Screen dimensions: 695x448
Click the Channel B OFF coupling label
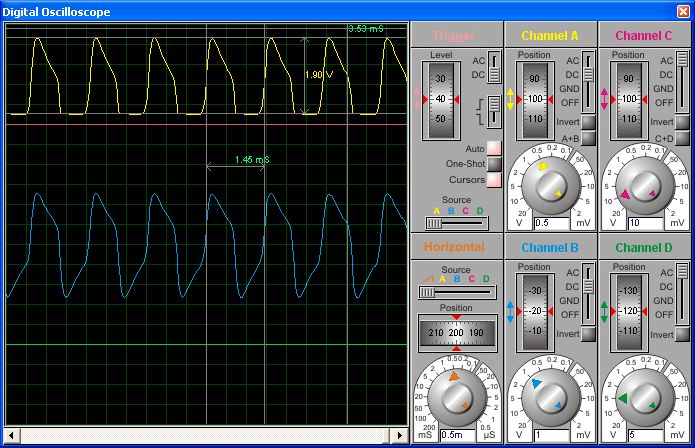click(x=570, y=315)
